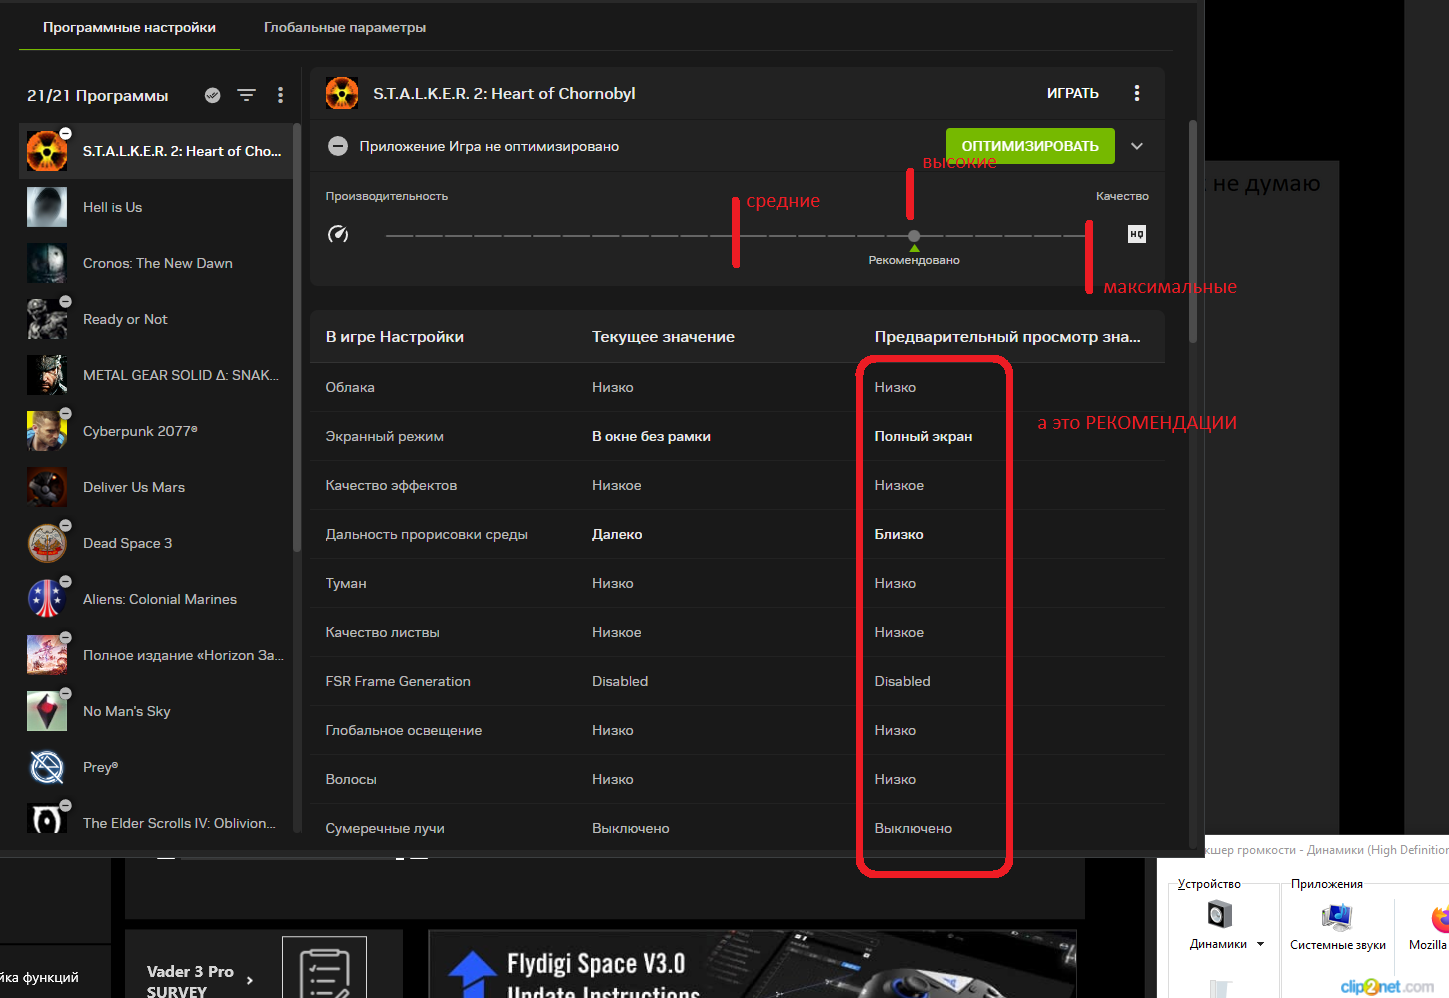Select the Hell is Us game icon
1449x998 pixels.
click(47, 207)
